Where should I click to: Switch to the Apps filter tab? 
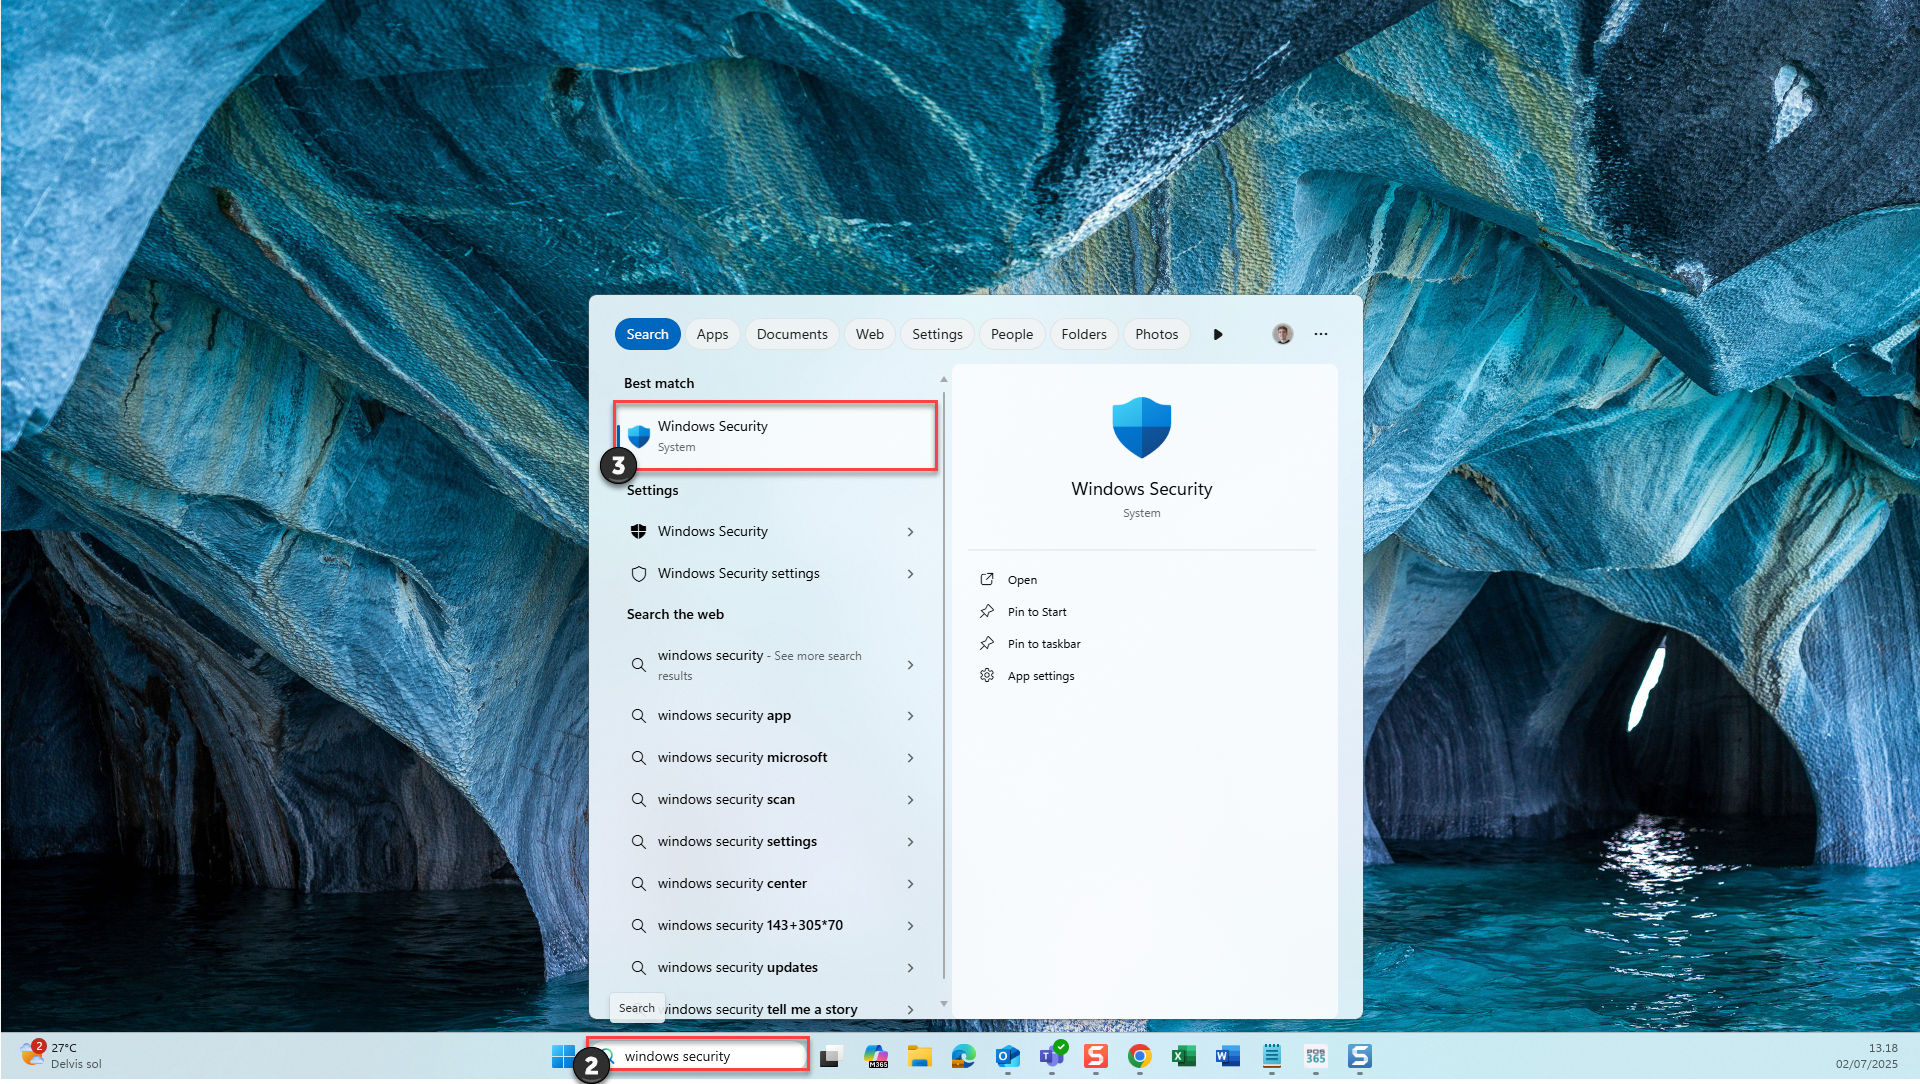[x=712, y=334]
